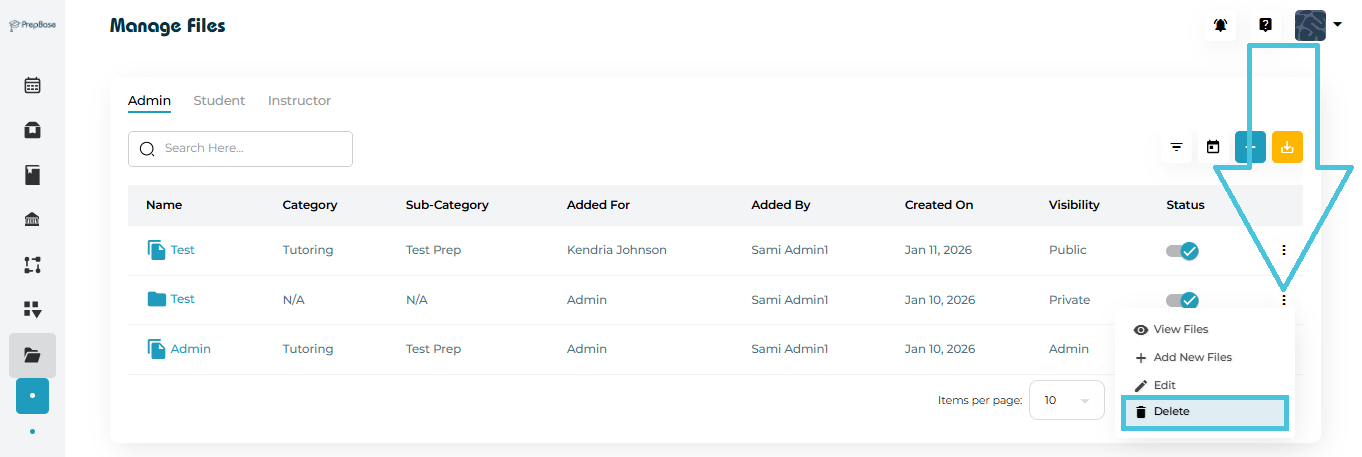1362x457 pixels.
Task: Toggle status for the private Test folder
Action: click(x=1183, y=300)
